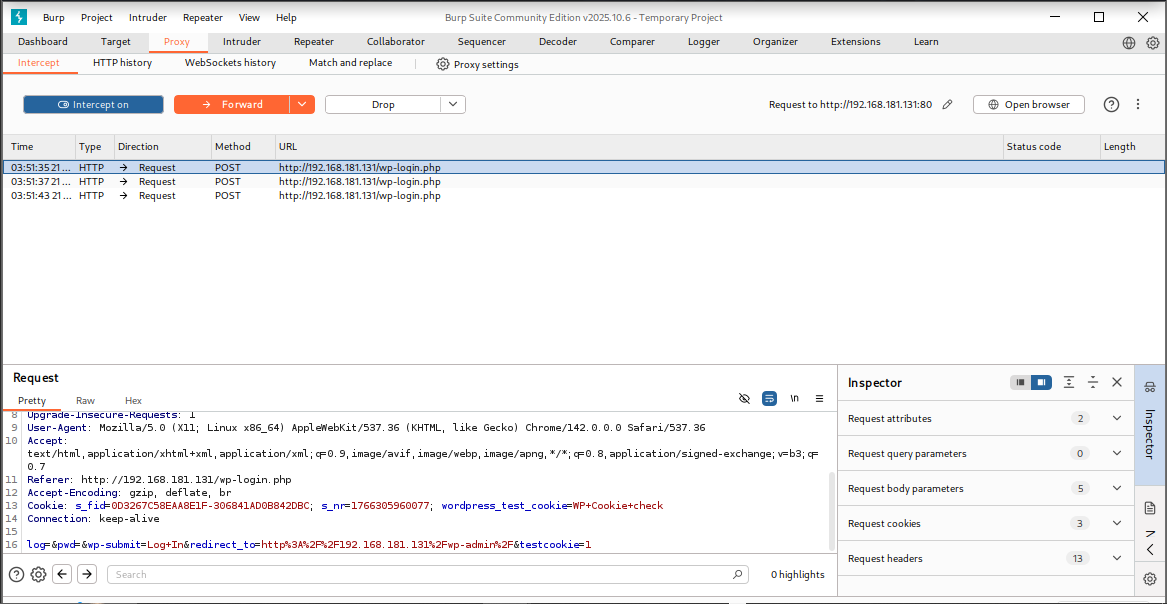
Task: Switch to the HTTP history tab
Action: 122,62
